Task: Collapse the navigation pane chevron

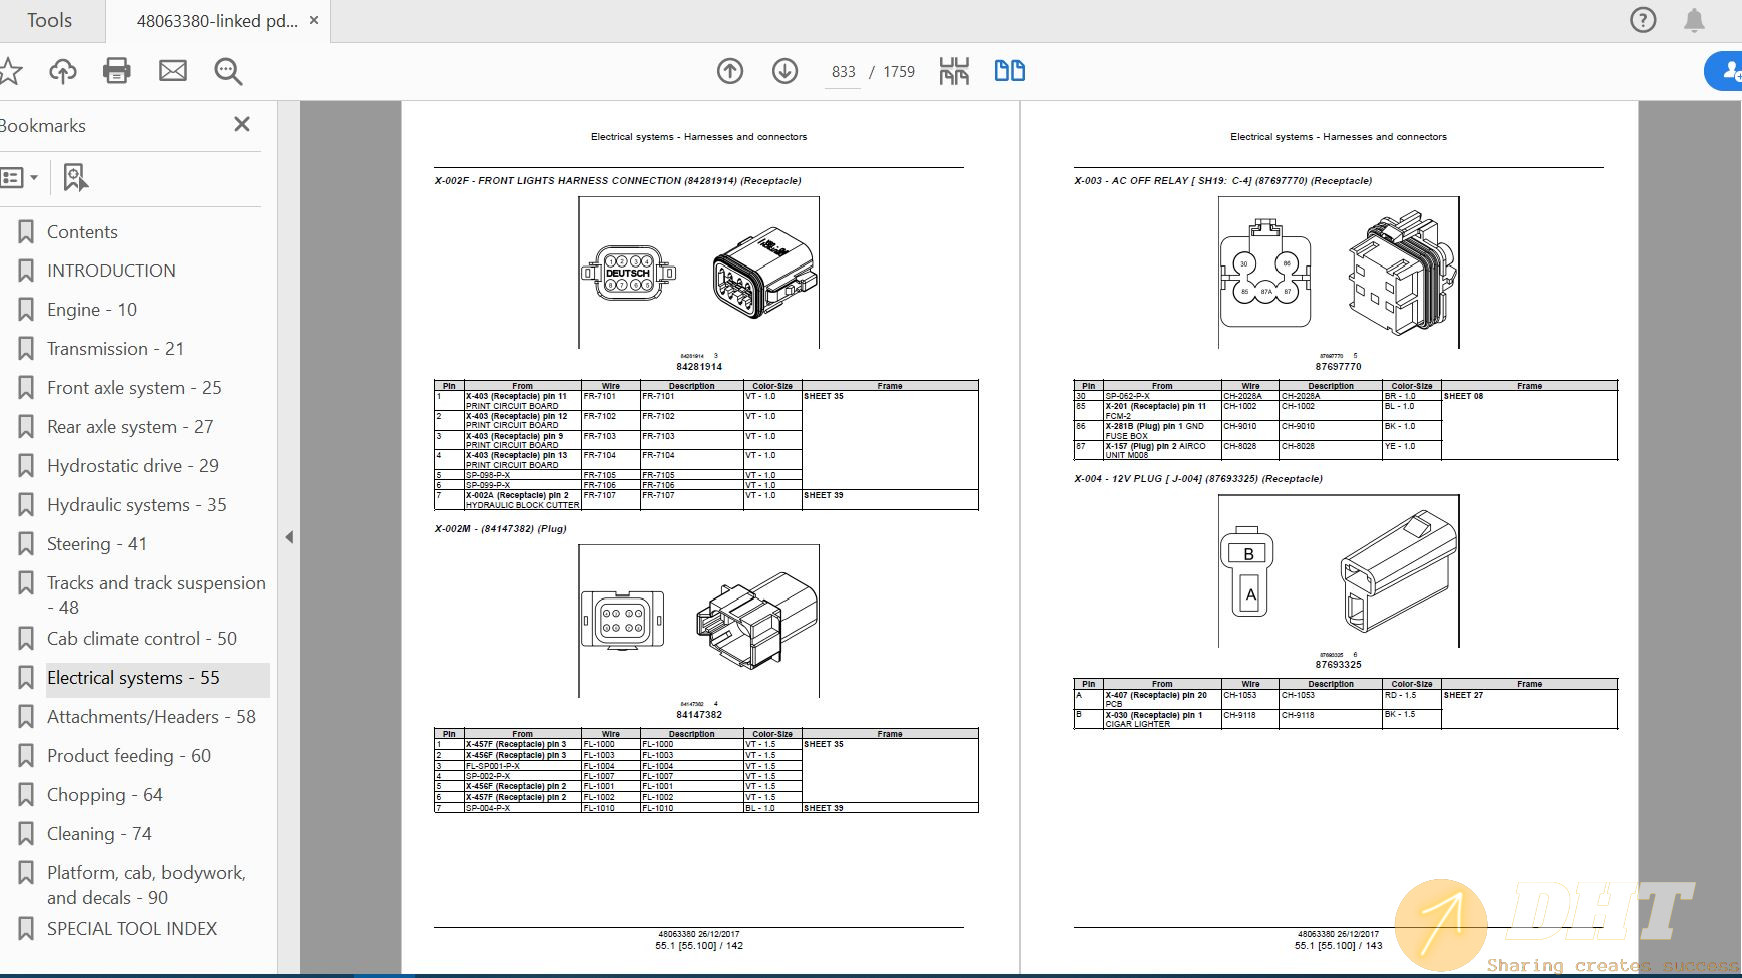Action: click(x=289, y=537)
